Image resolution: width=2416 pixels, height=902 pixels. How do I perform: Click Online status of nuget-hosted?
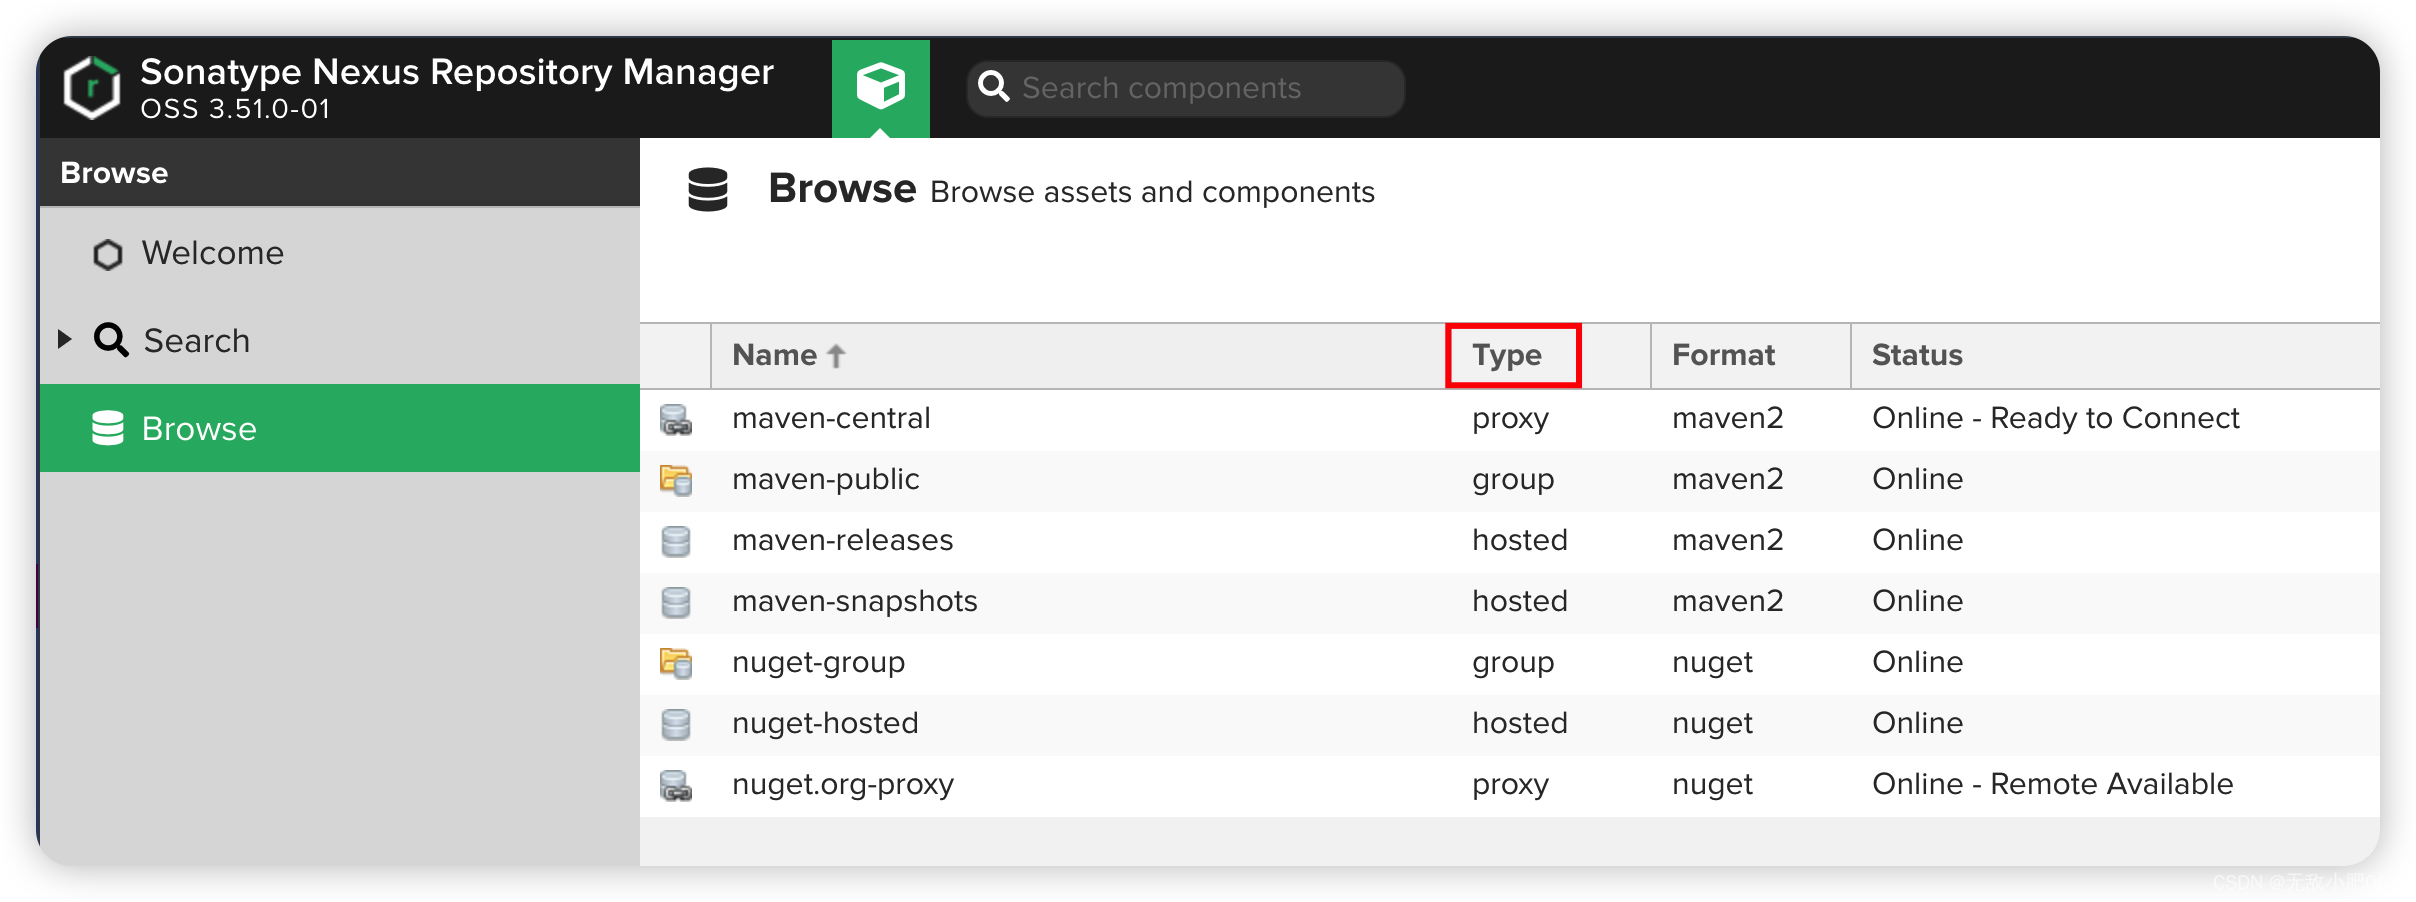click(x=1917, y=723)
